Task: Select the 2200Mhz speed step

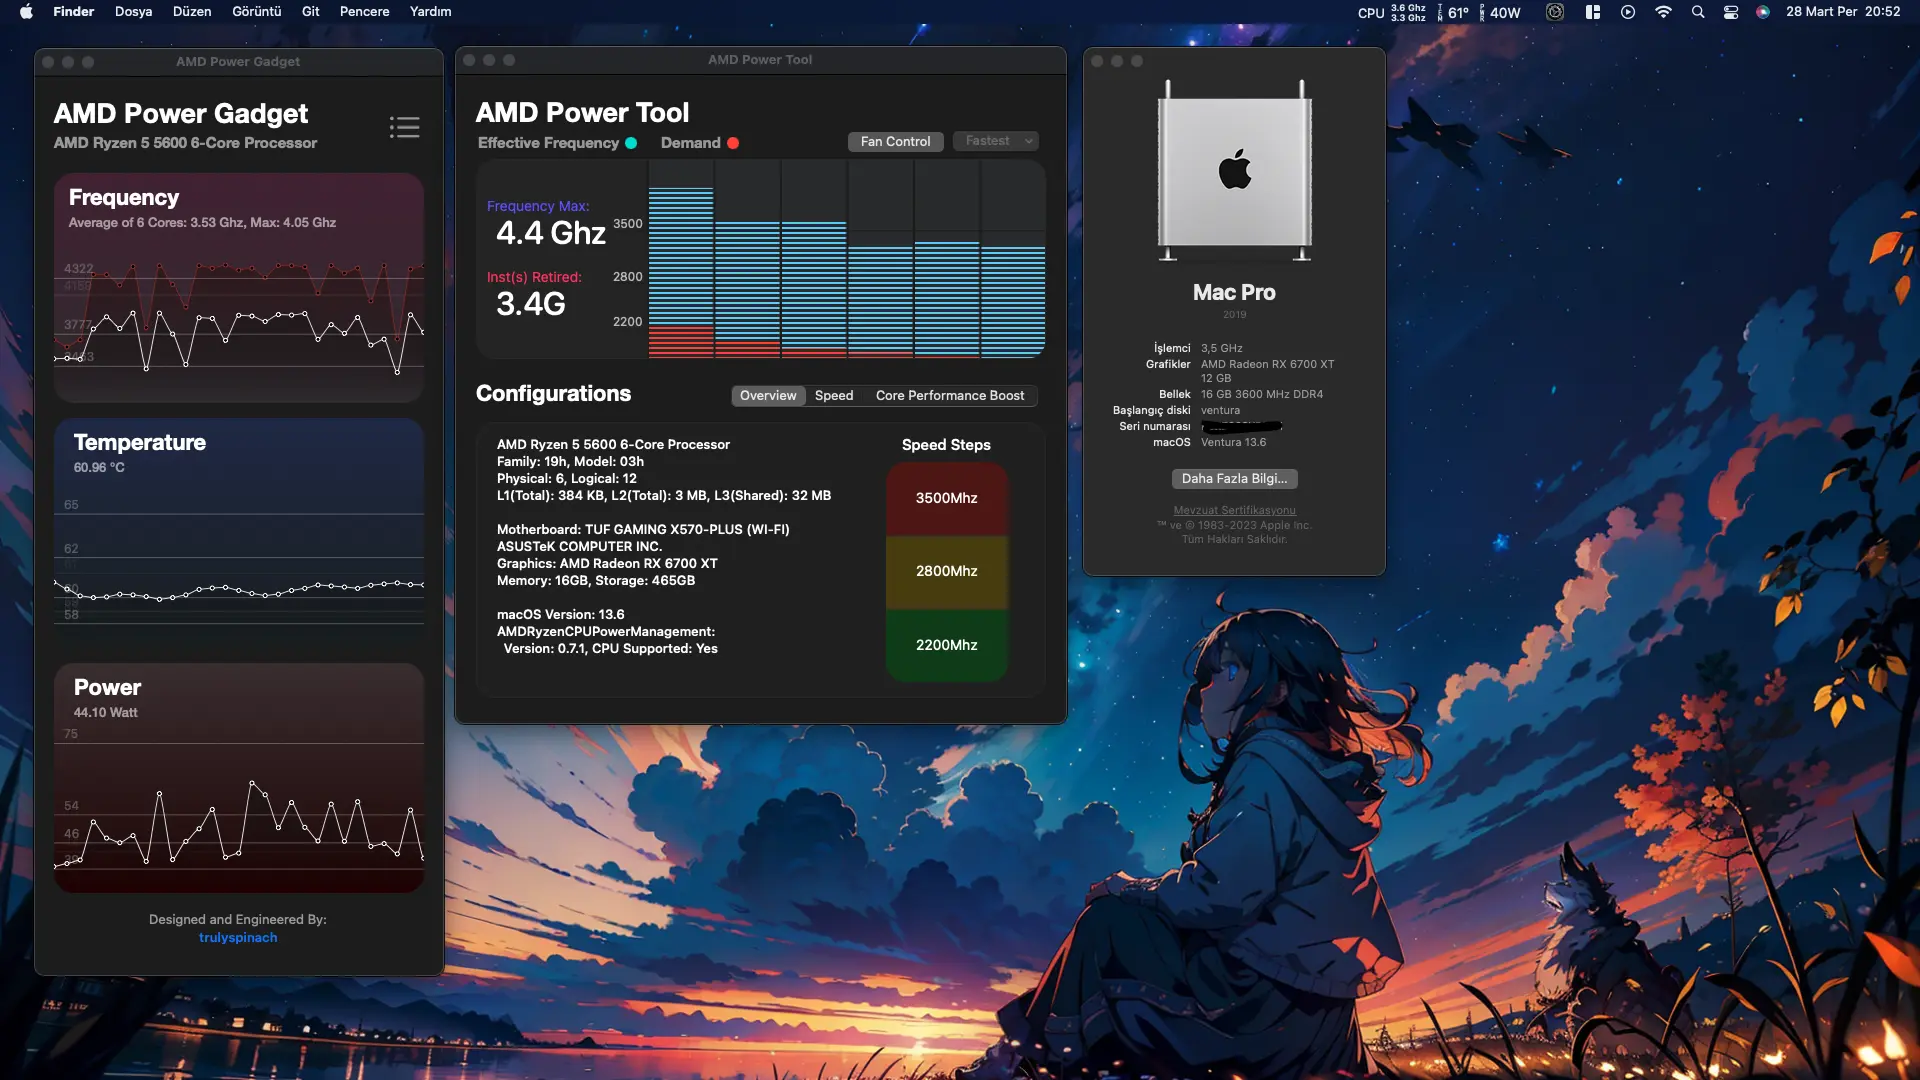Action: tap(947, 645)
